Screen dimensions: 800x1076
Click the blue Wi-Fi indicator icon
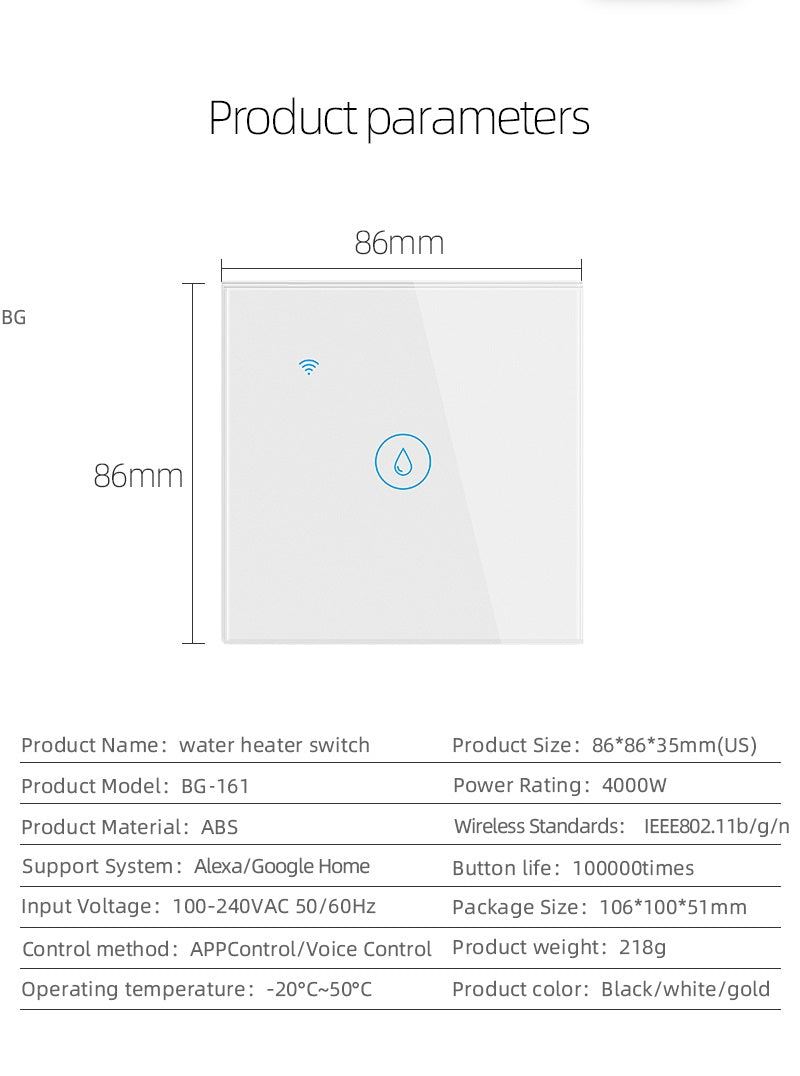pyautogui.click(x=310, y=367)
